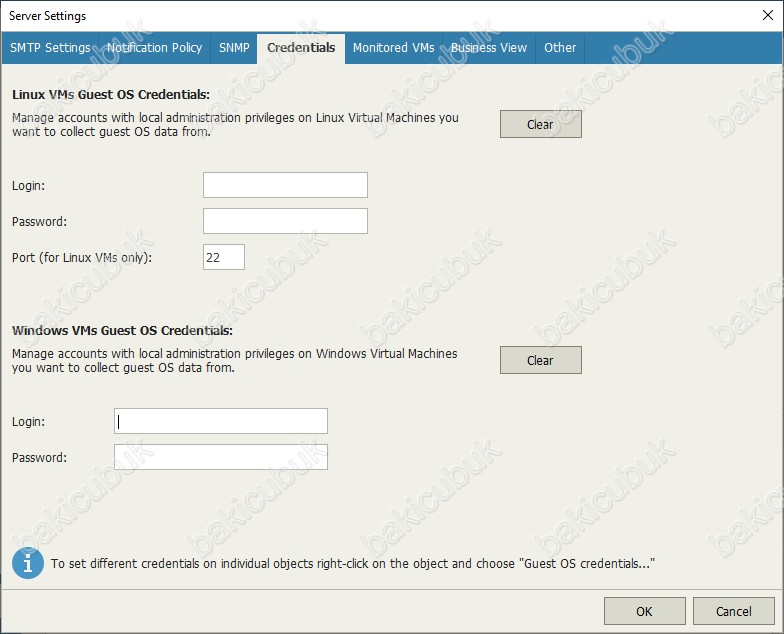Screen dimensions: 784x634
Task: Open the Business View tab
Action: 489,48
